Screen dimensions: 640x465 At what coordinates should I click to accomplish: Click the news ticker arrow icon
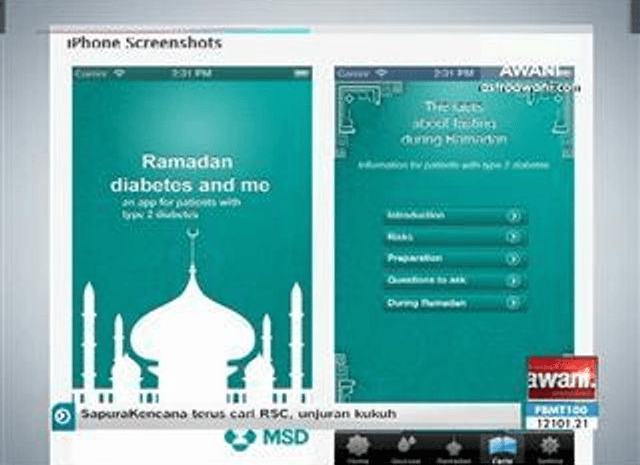click(x=63, y=414)
